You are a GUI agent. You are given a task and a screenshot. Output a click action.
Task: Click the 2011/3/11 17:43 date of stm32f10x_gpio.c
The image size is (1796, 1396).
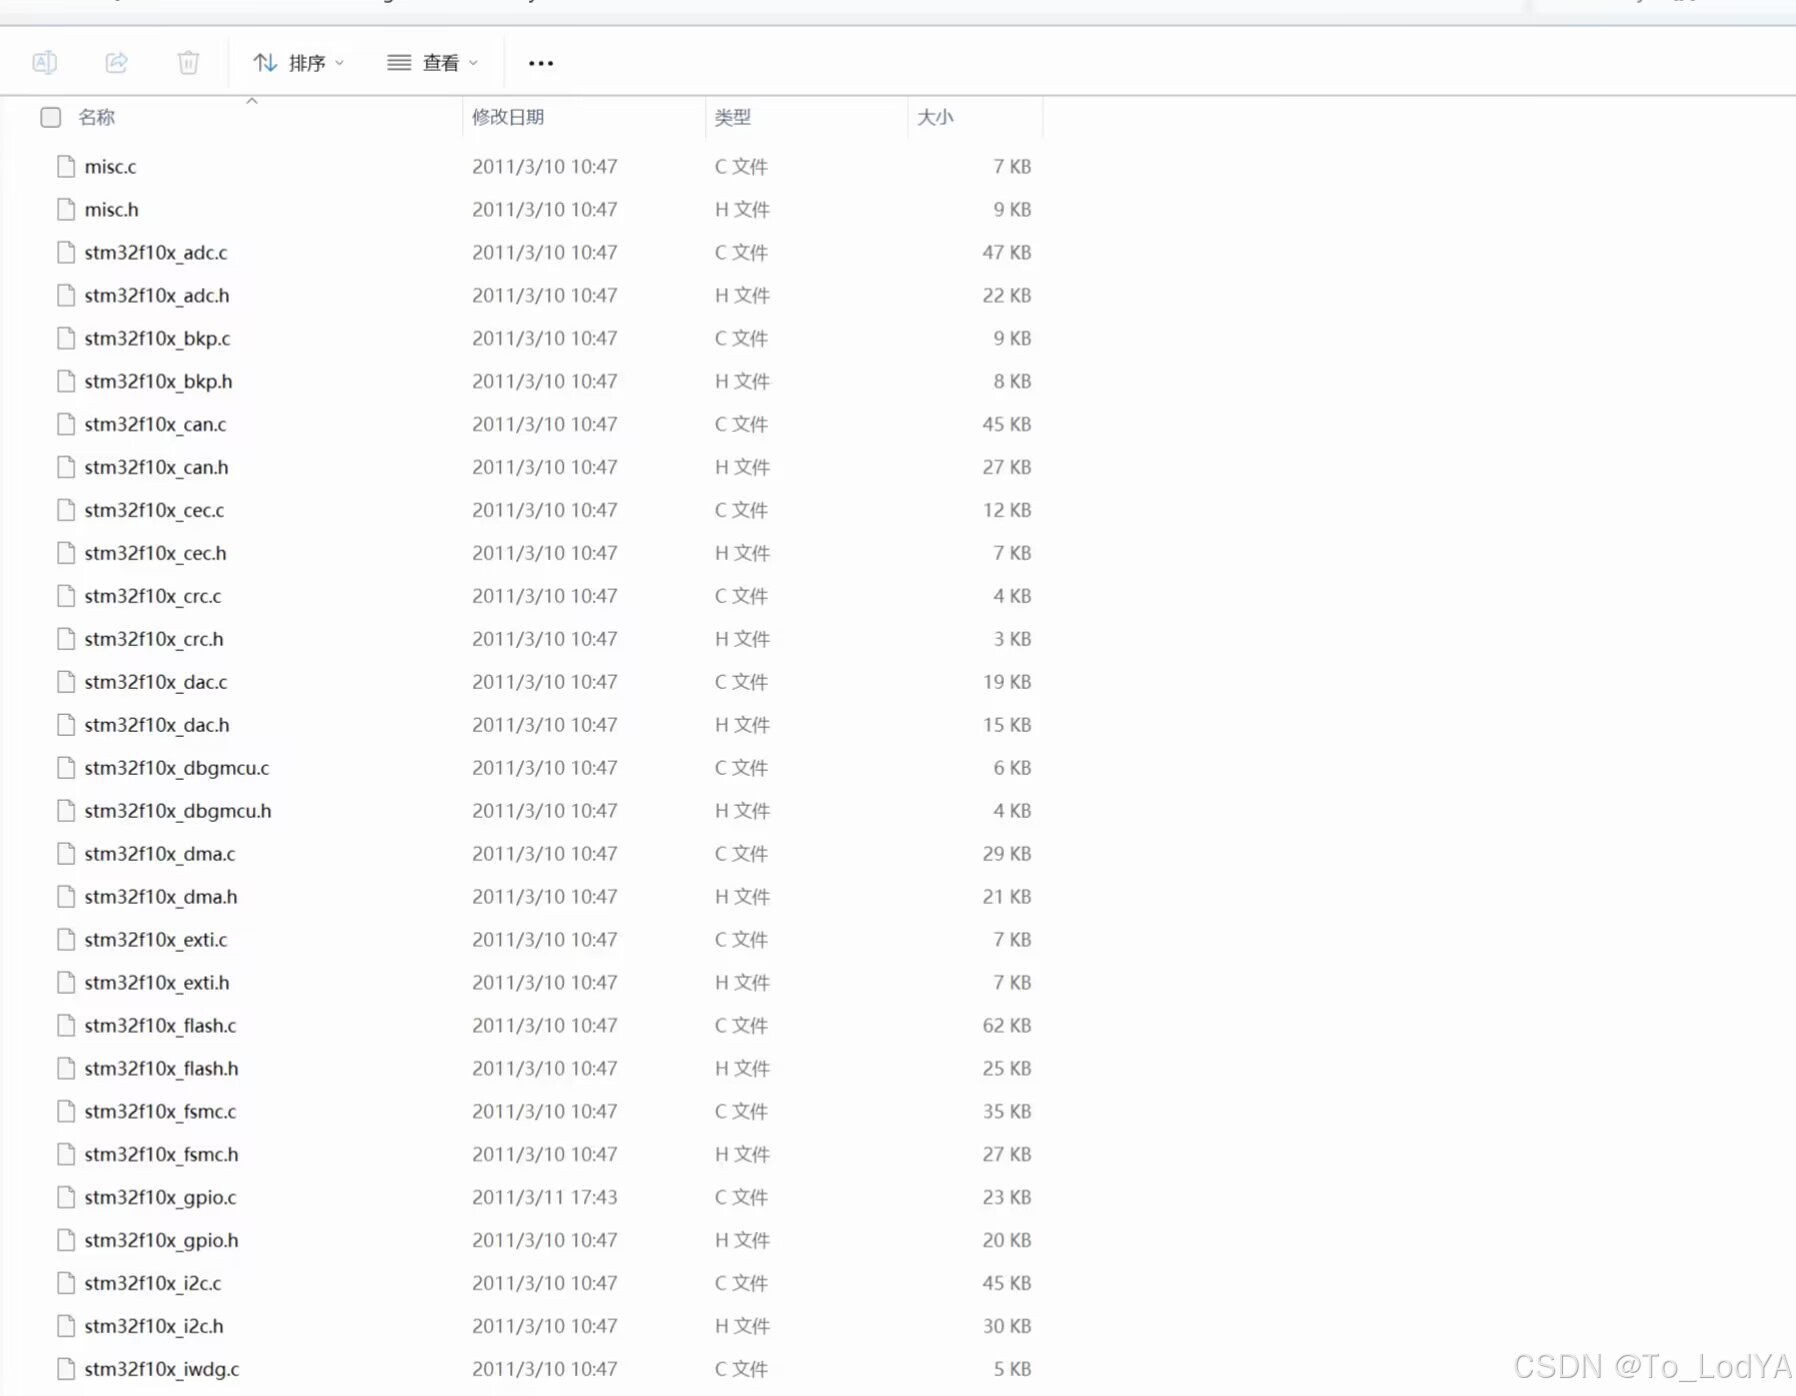click(545, 1197)
